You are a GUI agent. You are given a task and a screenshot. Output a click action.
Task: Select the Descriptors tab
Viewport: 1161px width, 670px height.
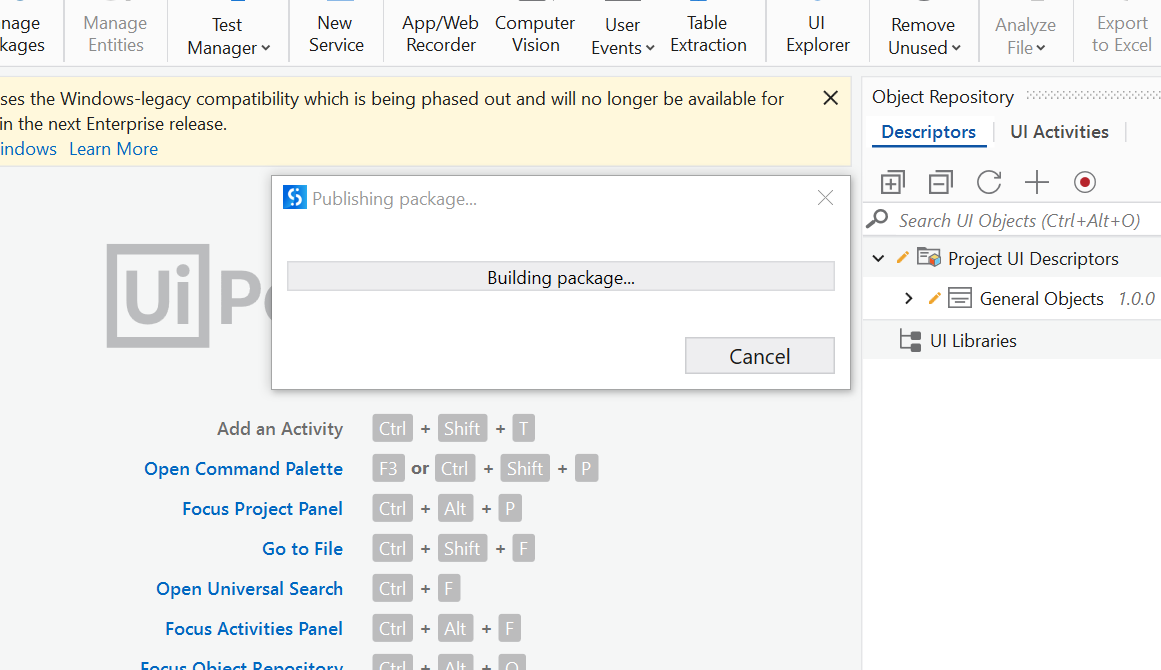928,132
